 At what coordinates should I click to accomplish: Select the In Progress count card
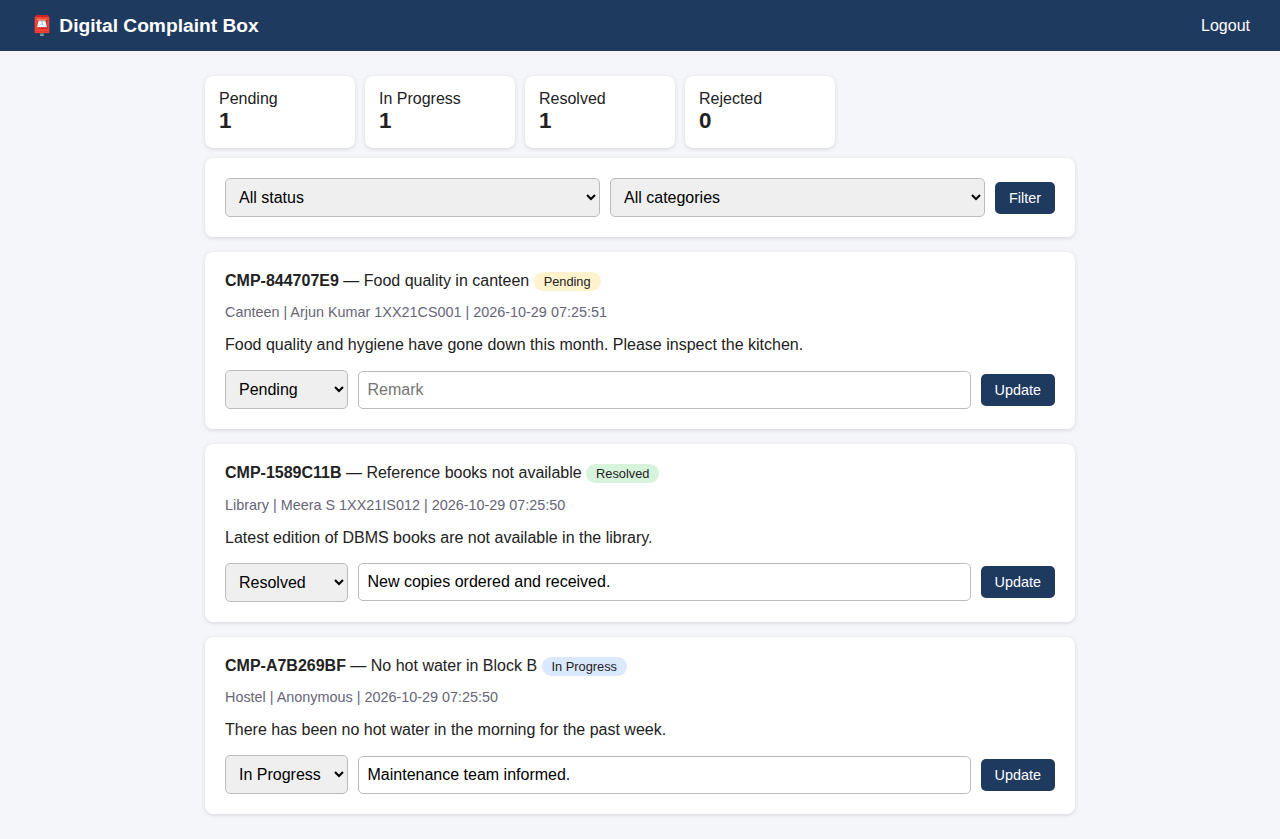click(440, 112)
